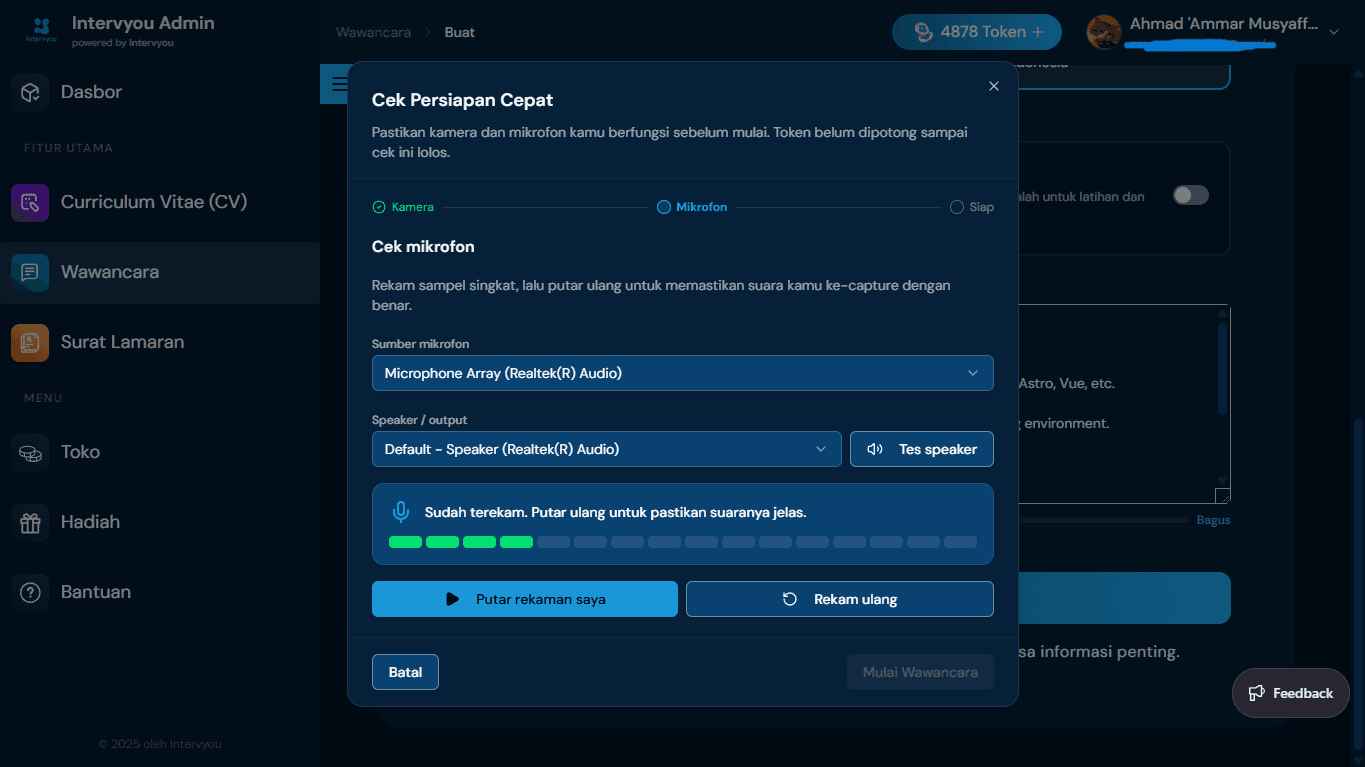Click the Hadiah gift icon

click(30, 522)
